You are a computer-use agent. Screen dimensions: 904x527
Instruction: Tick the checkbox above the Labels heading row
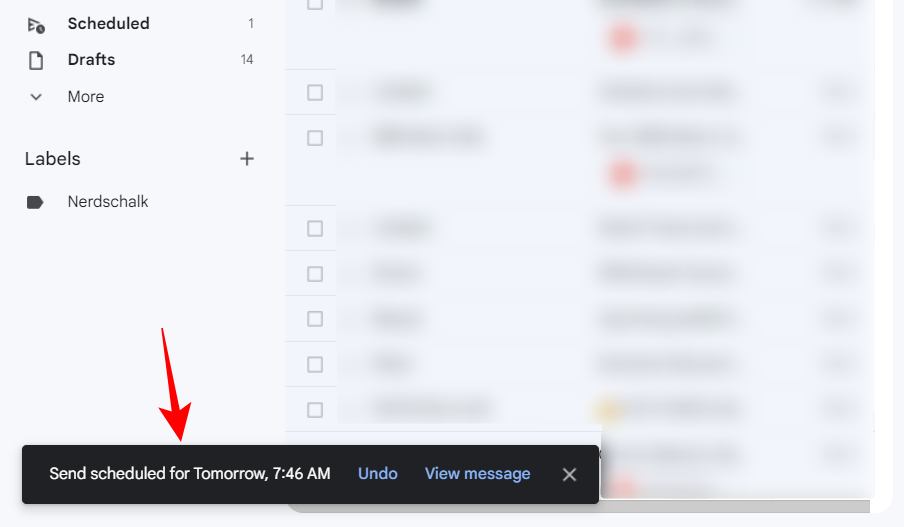(315, 138)
